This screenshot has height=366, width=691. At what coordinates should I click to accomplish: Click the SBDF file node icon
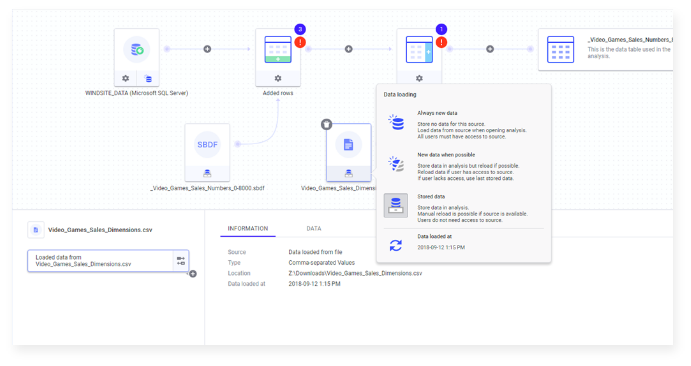(207, 144)
